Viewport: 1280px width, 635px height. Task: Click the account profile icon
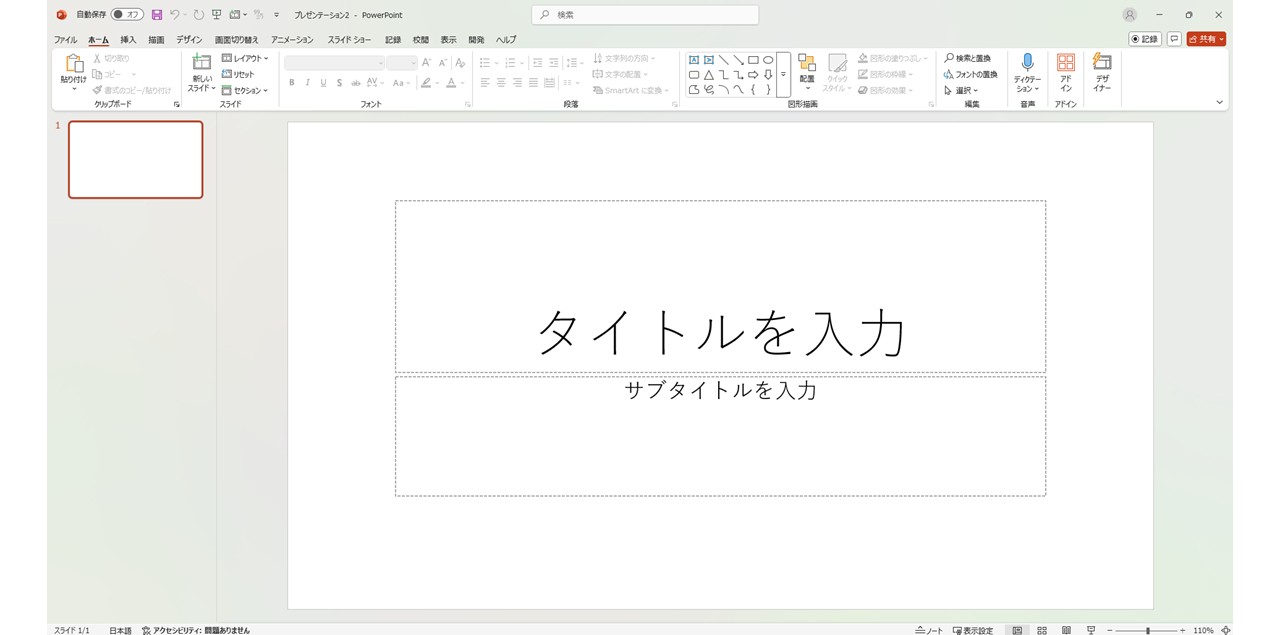[1130, 15]
